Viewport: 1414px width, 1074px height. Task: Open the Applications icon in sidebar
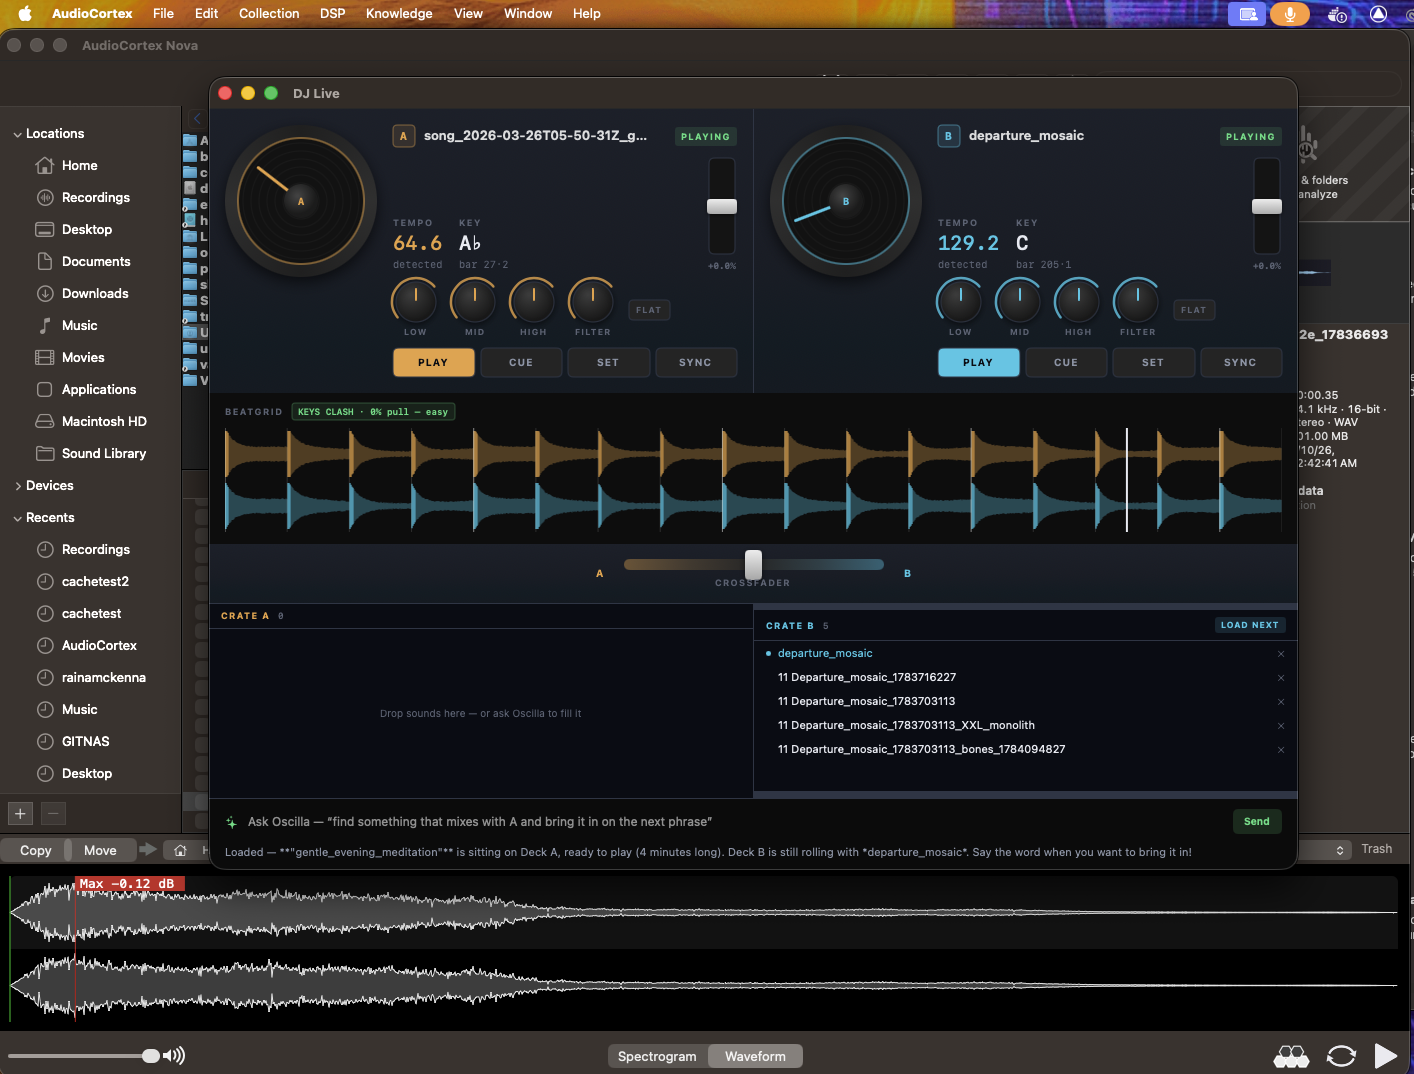45,389
